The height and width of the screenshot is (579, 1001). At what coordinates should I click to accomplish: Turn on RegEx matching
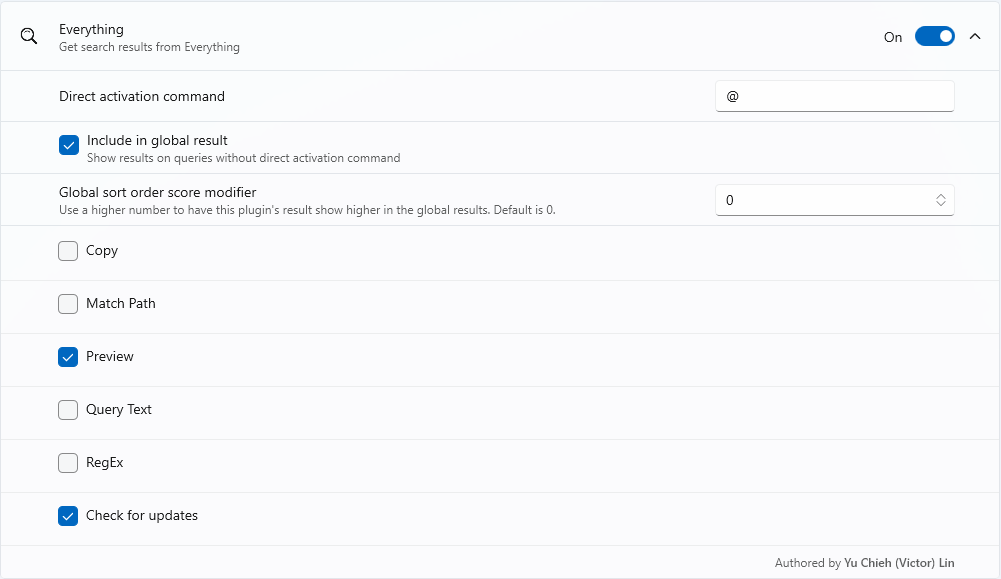[x=68, y=463]
